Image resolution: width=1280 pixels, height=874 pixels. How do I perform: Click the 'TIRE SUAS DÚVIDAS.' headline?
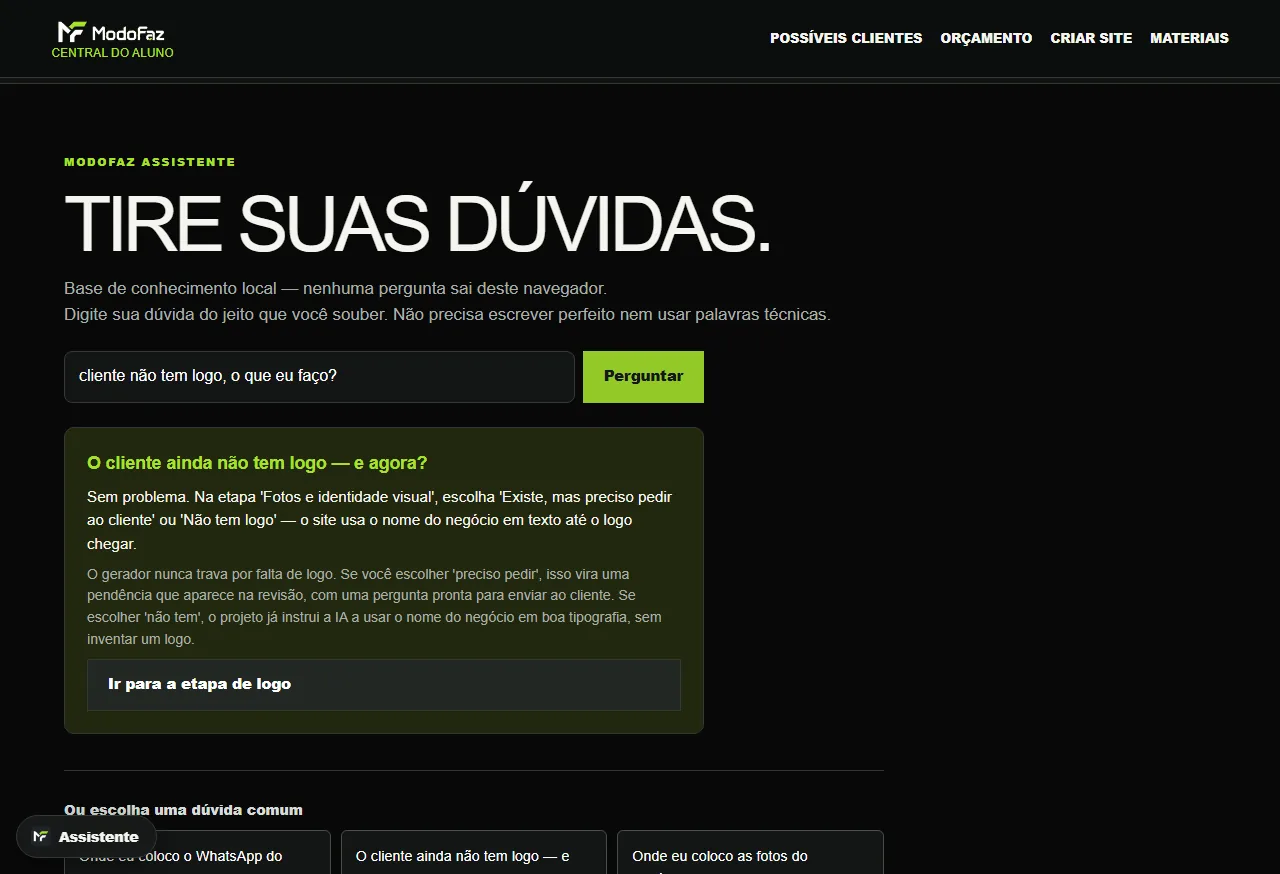pyautogui.click(x=417, y=222)
